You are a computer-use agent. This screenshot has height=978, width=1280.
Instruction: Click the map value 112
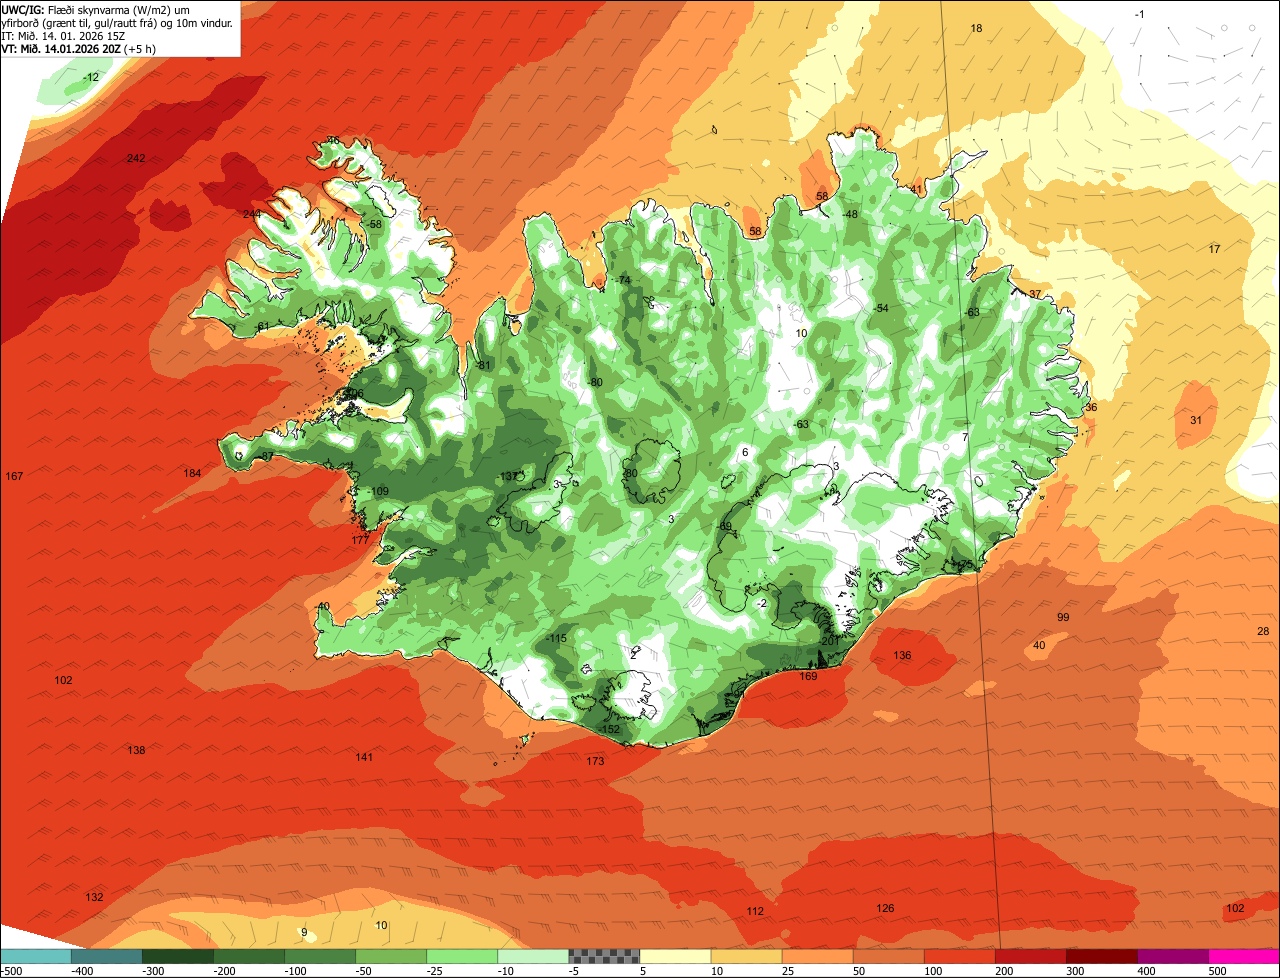click(755, 911)
